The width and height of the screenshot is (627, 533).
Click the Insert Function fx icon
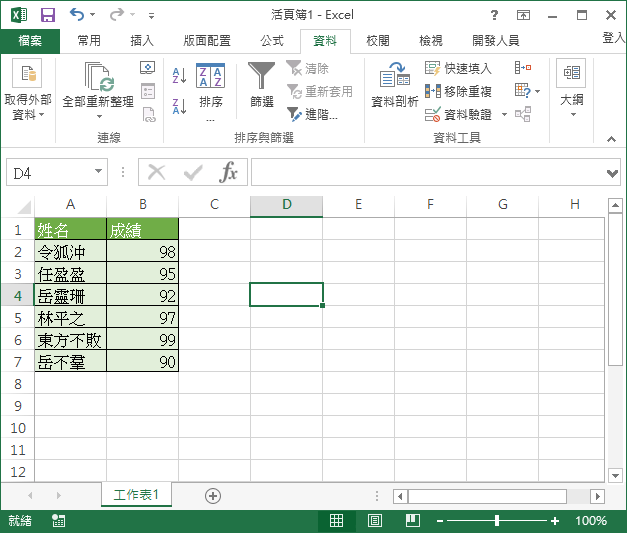228,172
